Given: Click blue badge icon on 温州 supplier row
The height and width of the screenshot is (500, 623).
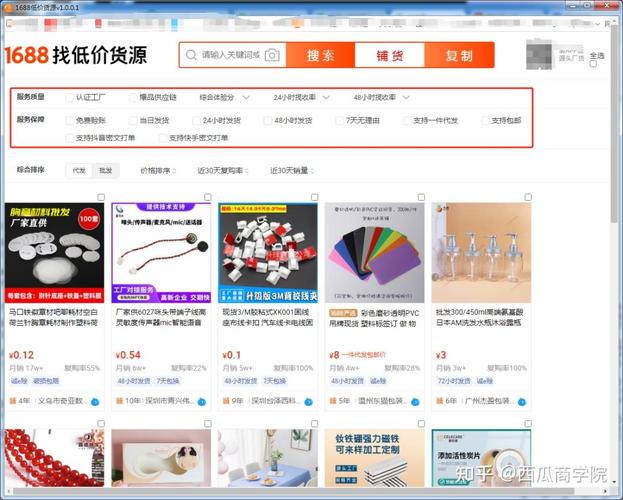Looking at the screenshot, I should pyautogui.click(x=415, y=402).
